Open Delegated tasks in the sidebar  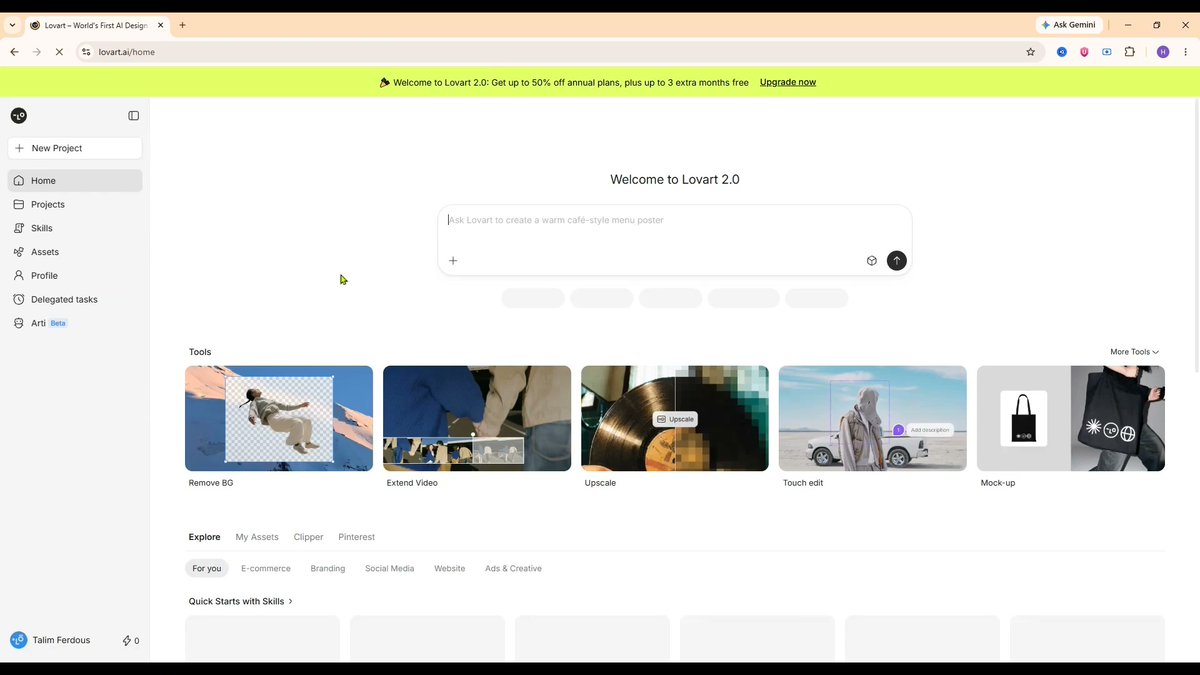75,299
